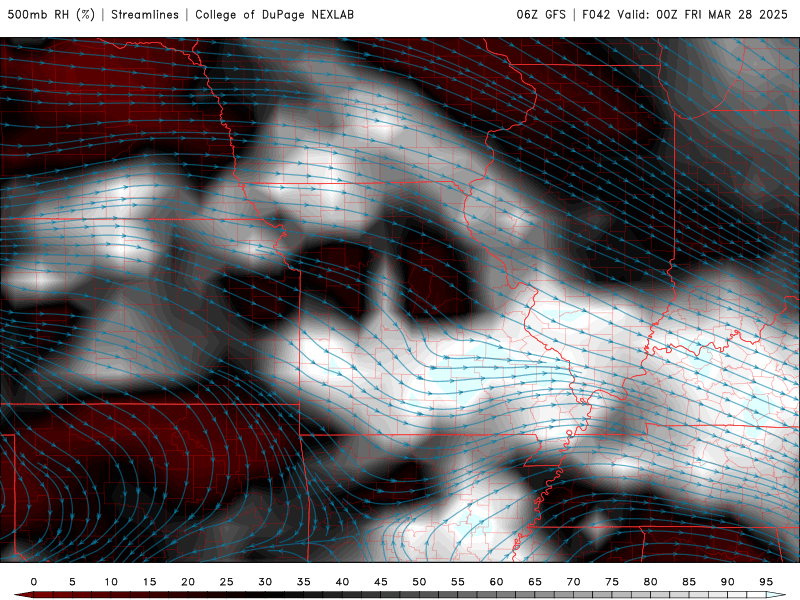Screen dimensions: 800x600
Task: Select the "90" legend tick label
Action: (x=727, y=582)
